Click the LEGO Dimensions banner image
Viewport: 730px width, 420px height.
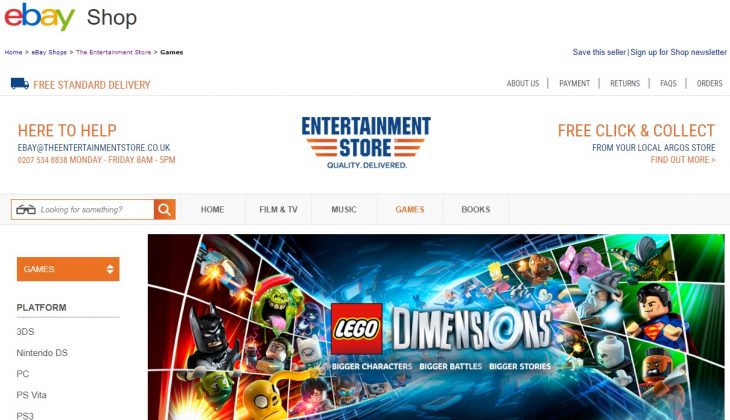(x=436, y=327)
